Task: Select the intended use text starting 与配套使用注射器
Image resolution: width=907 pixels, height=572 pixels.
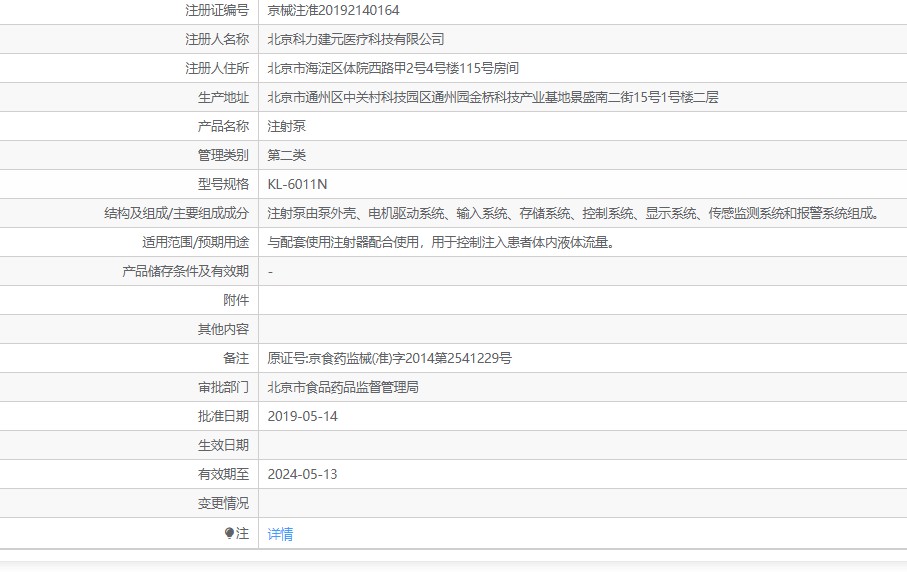Action: click(x=441, y=242)
